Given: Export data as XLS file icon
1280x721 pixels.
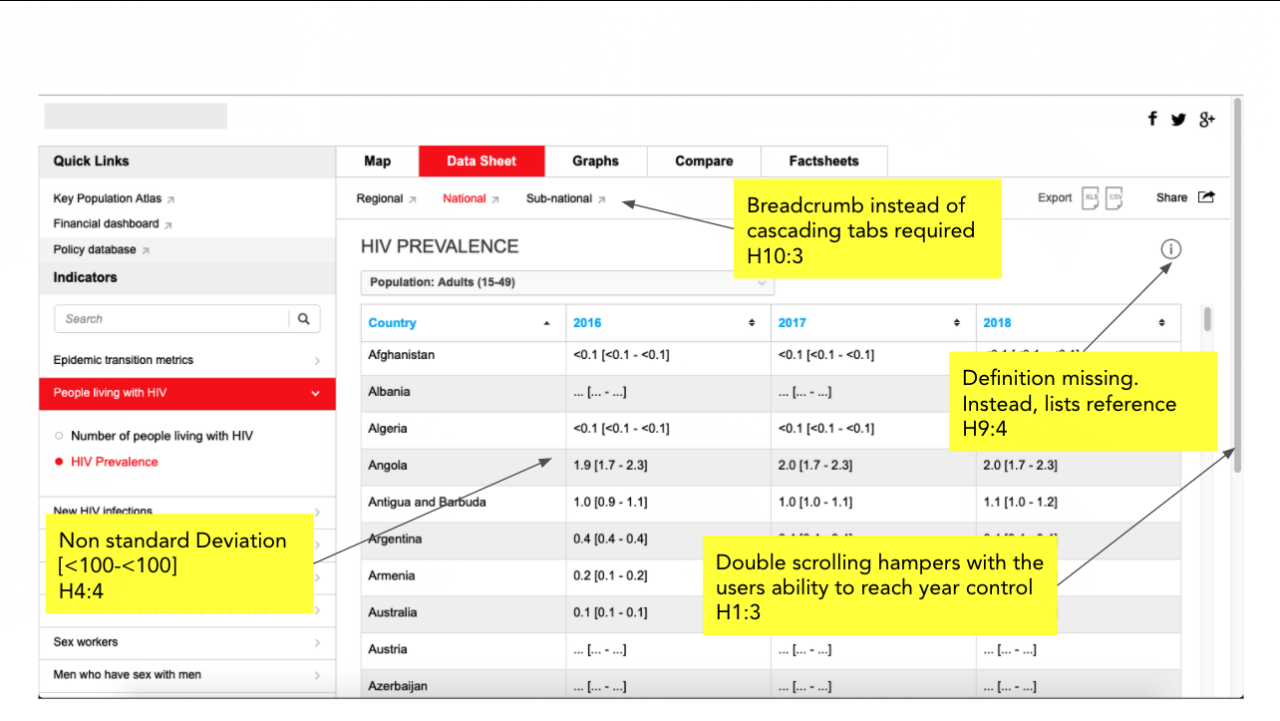Looking at the screenshot, I should click(x=1091, y=198).
